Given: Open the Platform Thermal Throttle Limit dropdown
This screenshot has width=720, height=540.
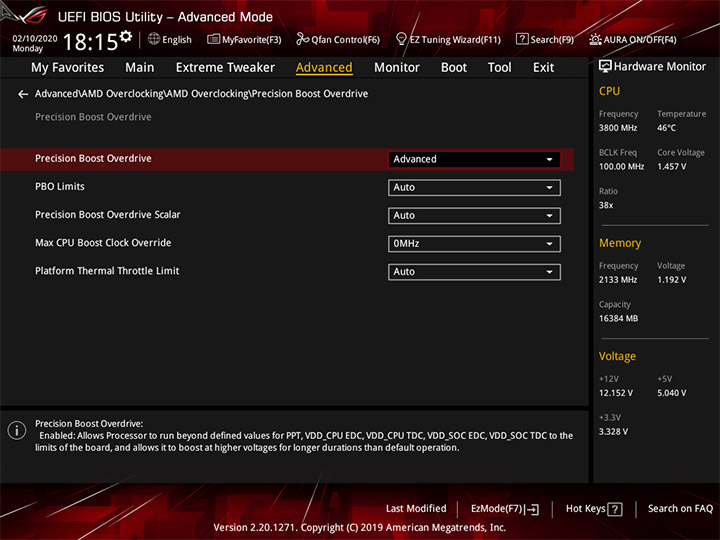Looking at the screenshot, I should [x=474, y=272].
